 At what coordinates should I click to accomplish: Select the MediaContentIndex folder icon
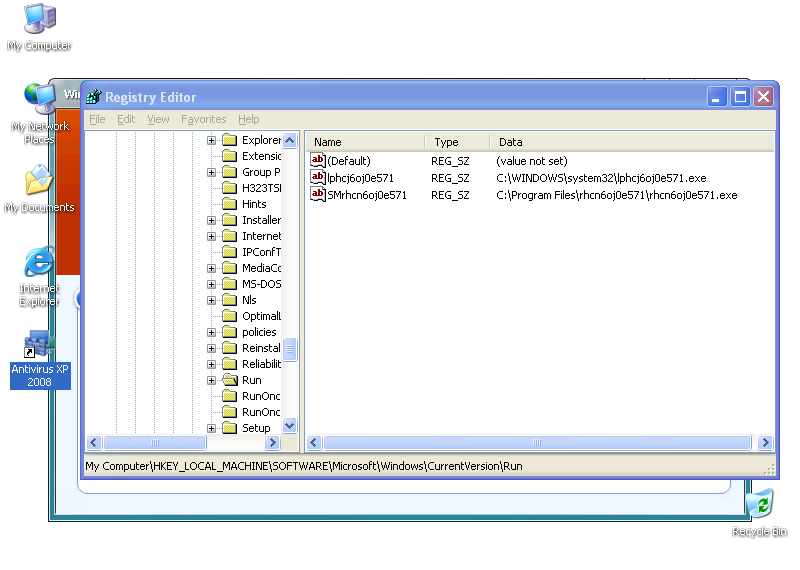point(230,268)
